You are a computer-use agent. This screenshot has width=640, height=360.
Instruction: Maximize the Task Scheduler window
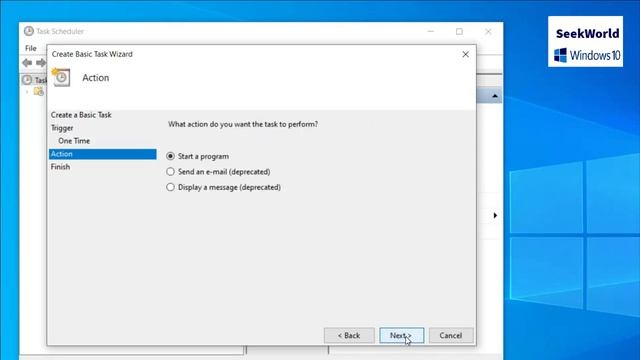(459, 31)
